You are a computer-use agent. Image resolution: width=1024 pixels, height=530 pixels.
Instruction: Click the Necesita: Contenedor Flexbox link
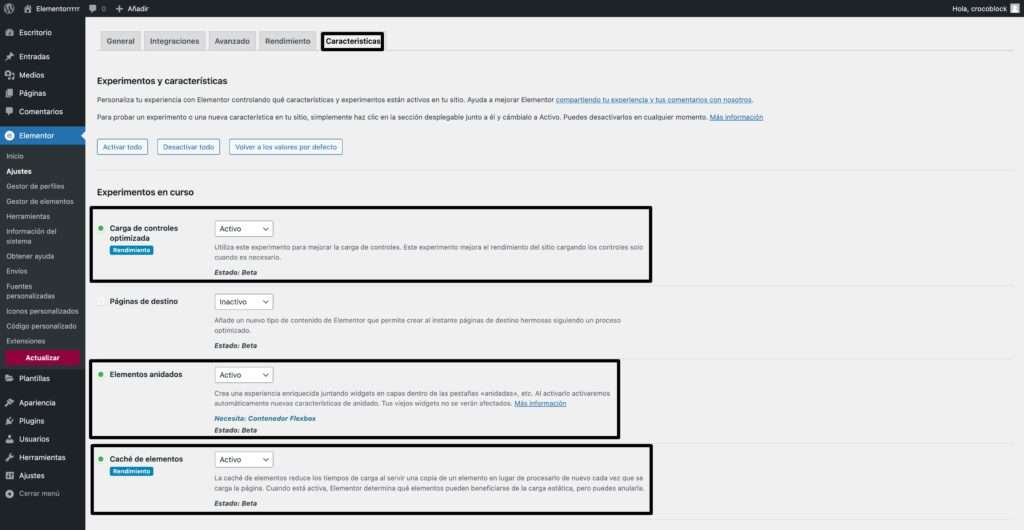264,418
